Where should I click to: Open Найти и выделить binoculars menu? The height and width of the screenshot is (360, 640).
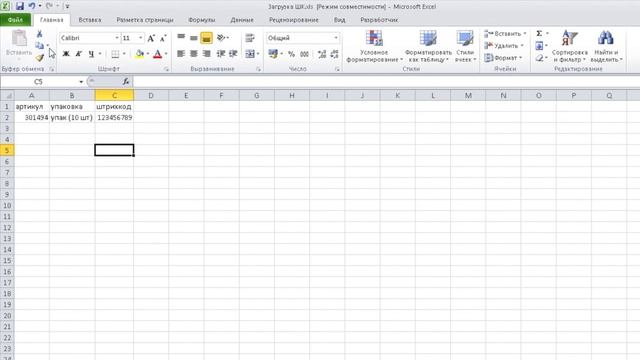(x=606, y=46)
